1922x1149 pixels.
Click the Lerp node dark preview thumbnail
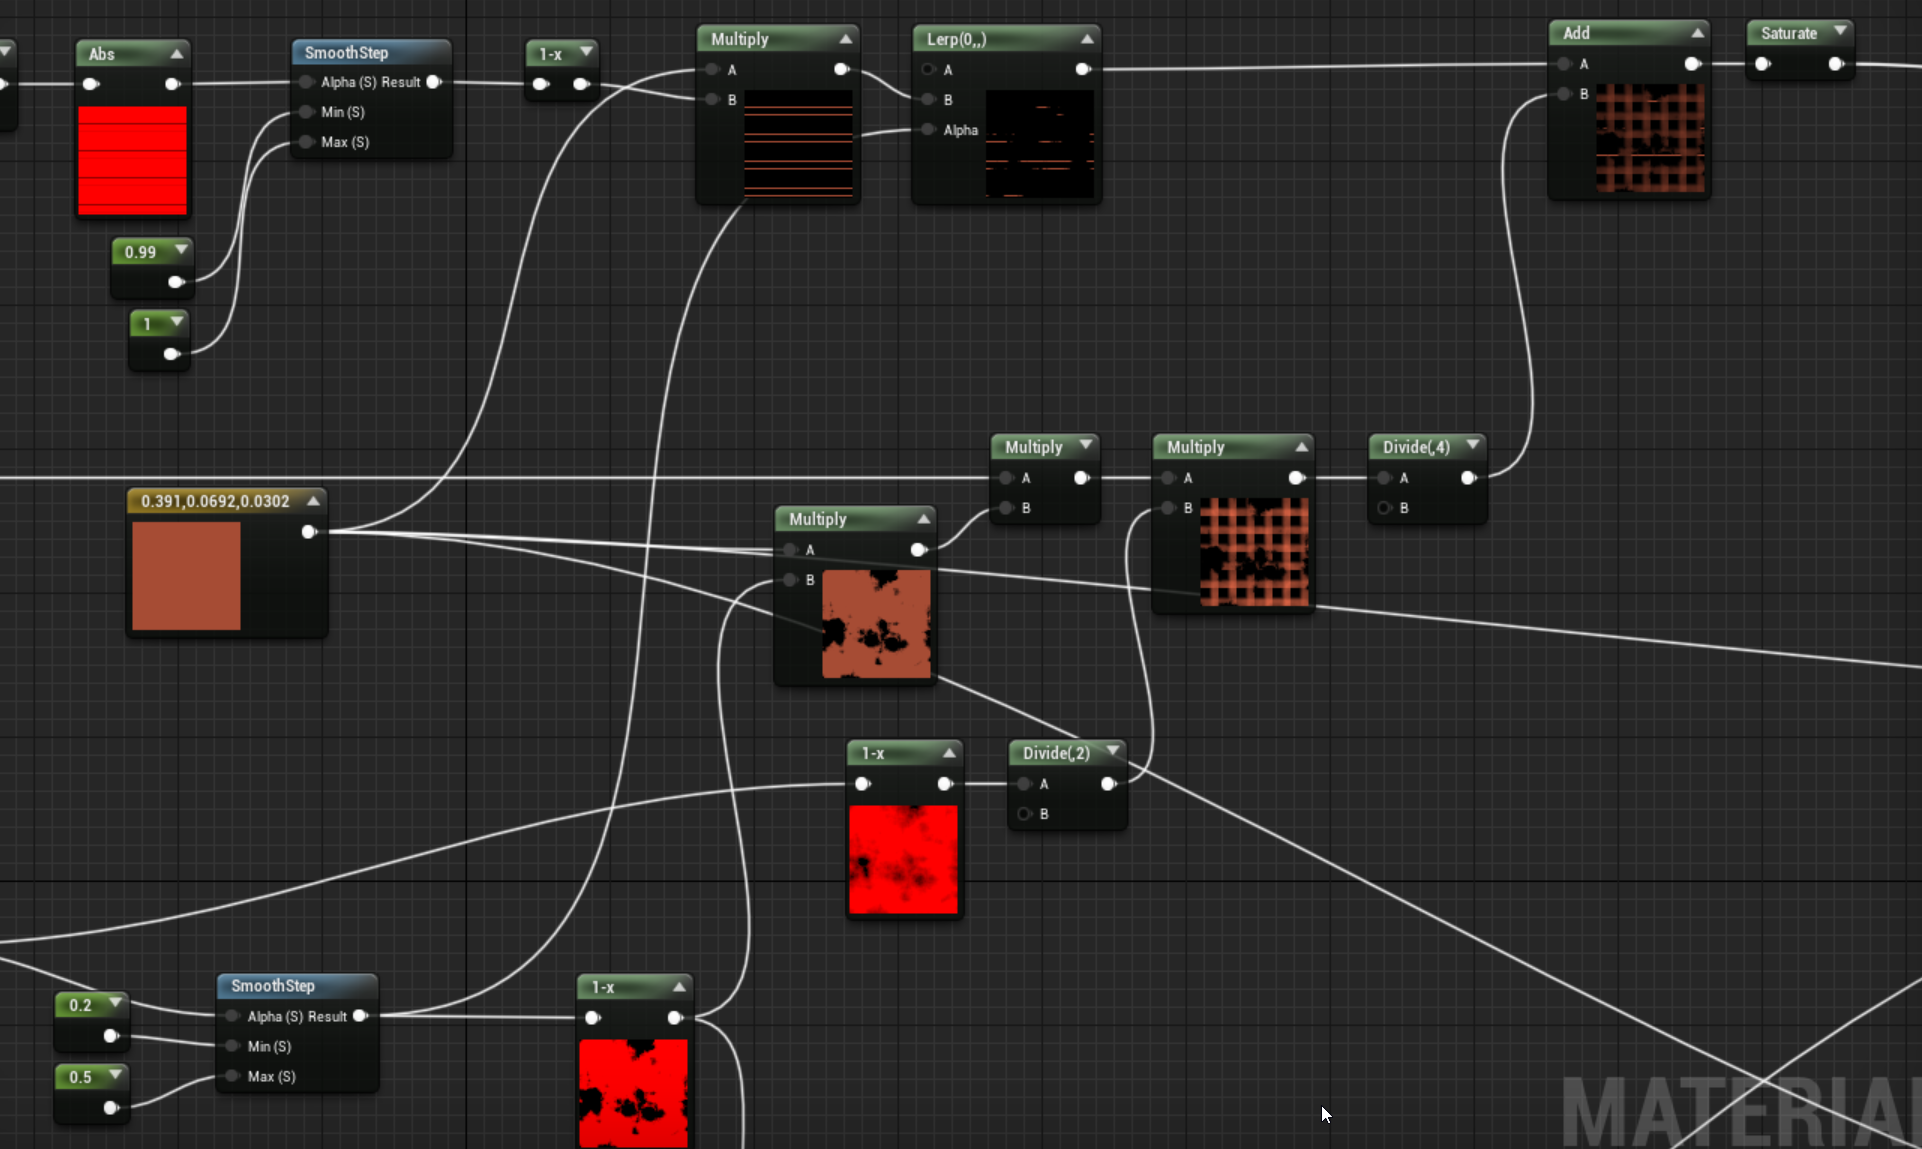1040,144
